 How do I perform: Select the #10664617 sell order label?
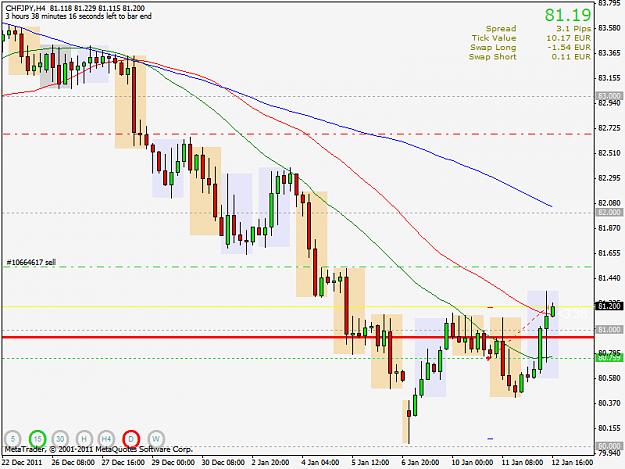(x=31, y=262)
